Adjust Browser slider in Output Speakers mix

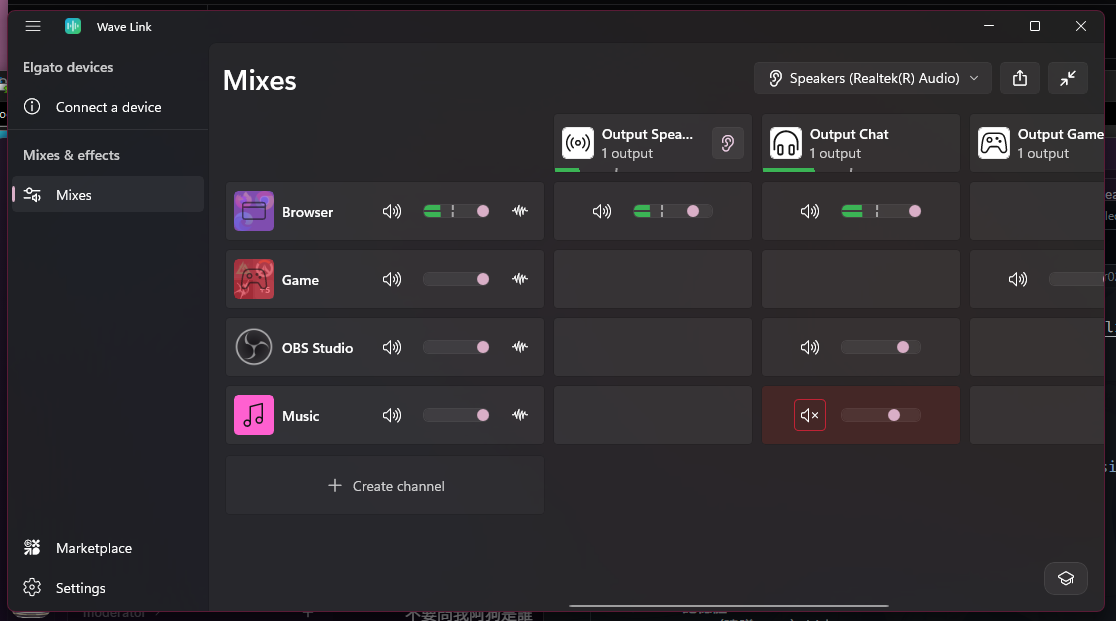[x=673, y=211]
